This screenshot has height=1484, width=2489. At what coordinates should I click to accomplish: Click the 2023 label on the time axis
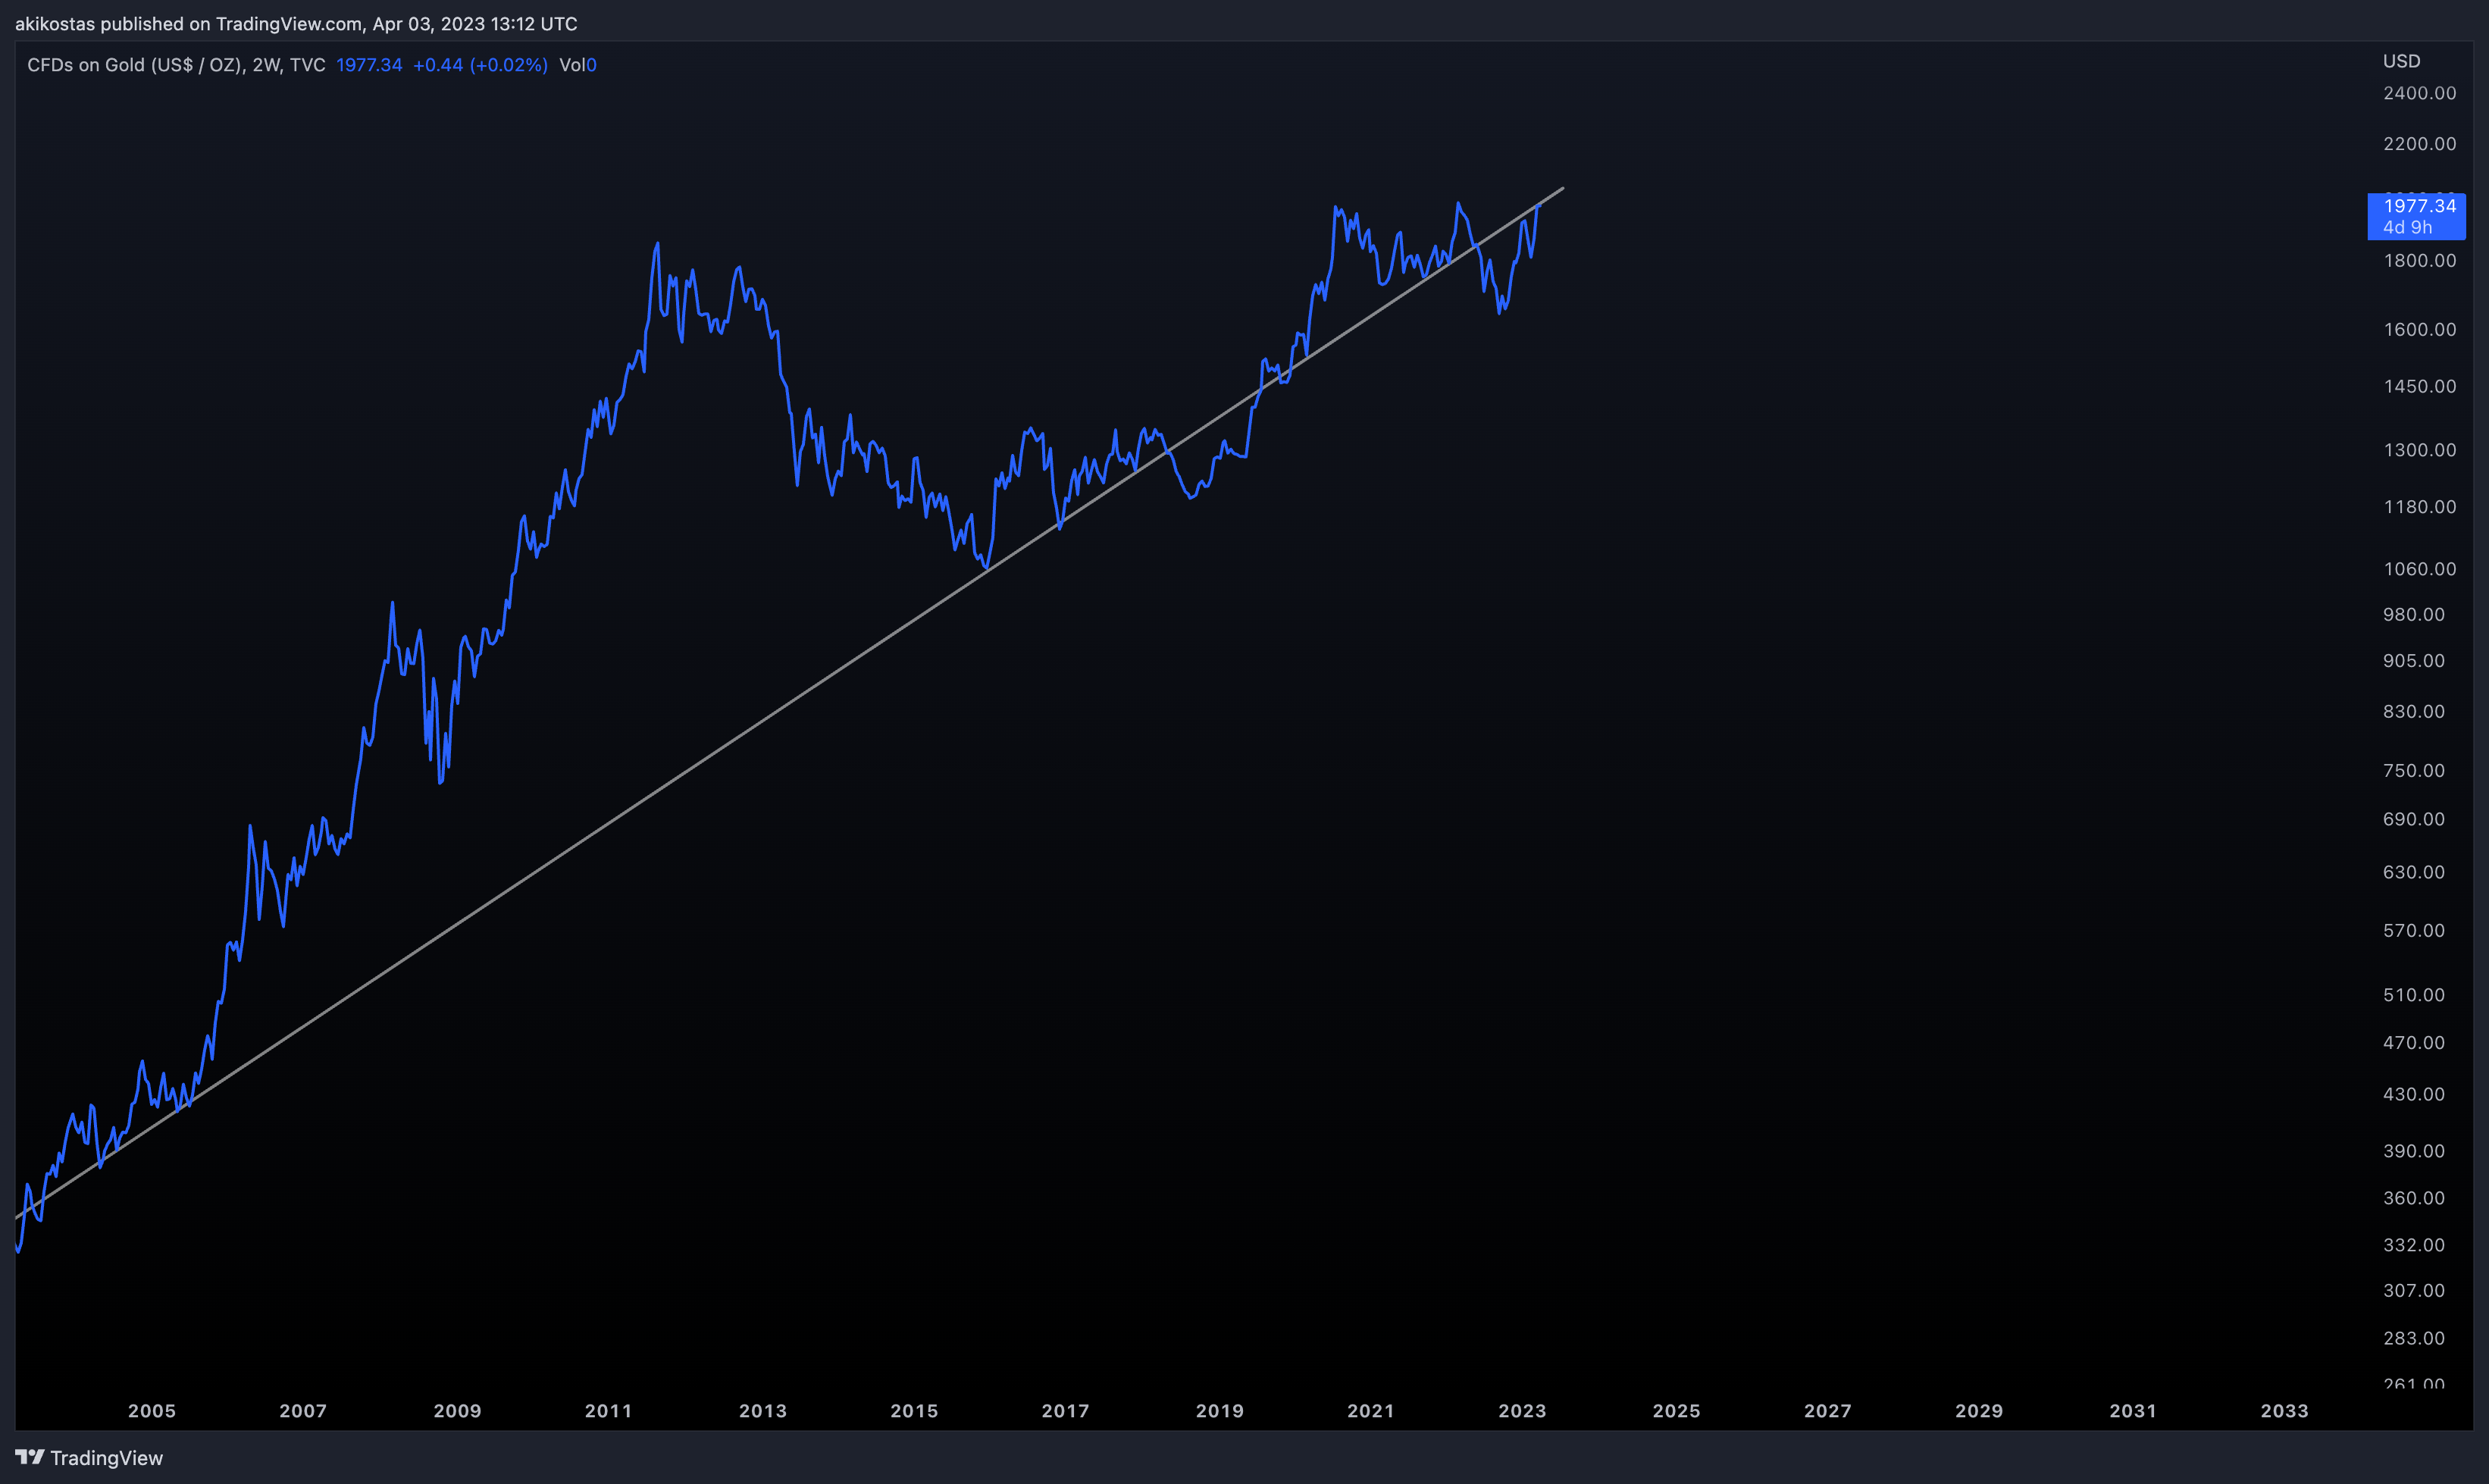[x=1522, y=1411]
